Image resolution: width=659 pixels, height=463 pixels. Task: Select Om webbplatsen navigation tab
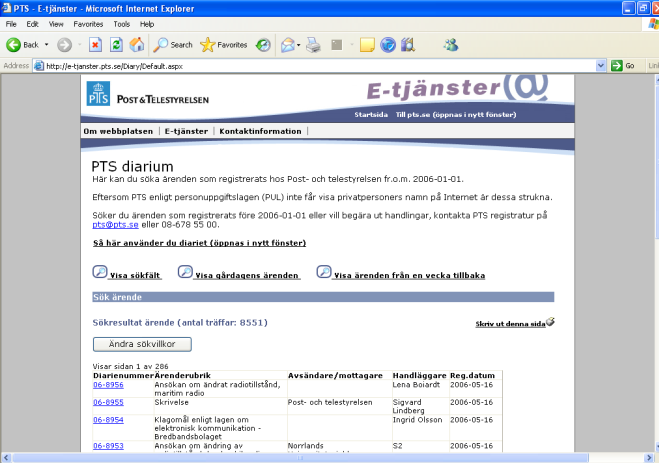point(118,131)
